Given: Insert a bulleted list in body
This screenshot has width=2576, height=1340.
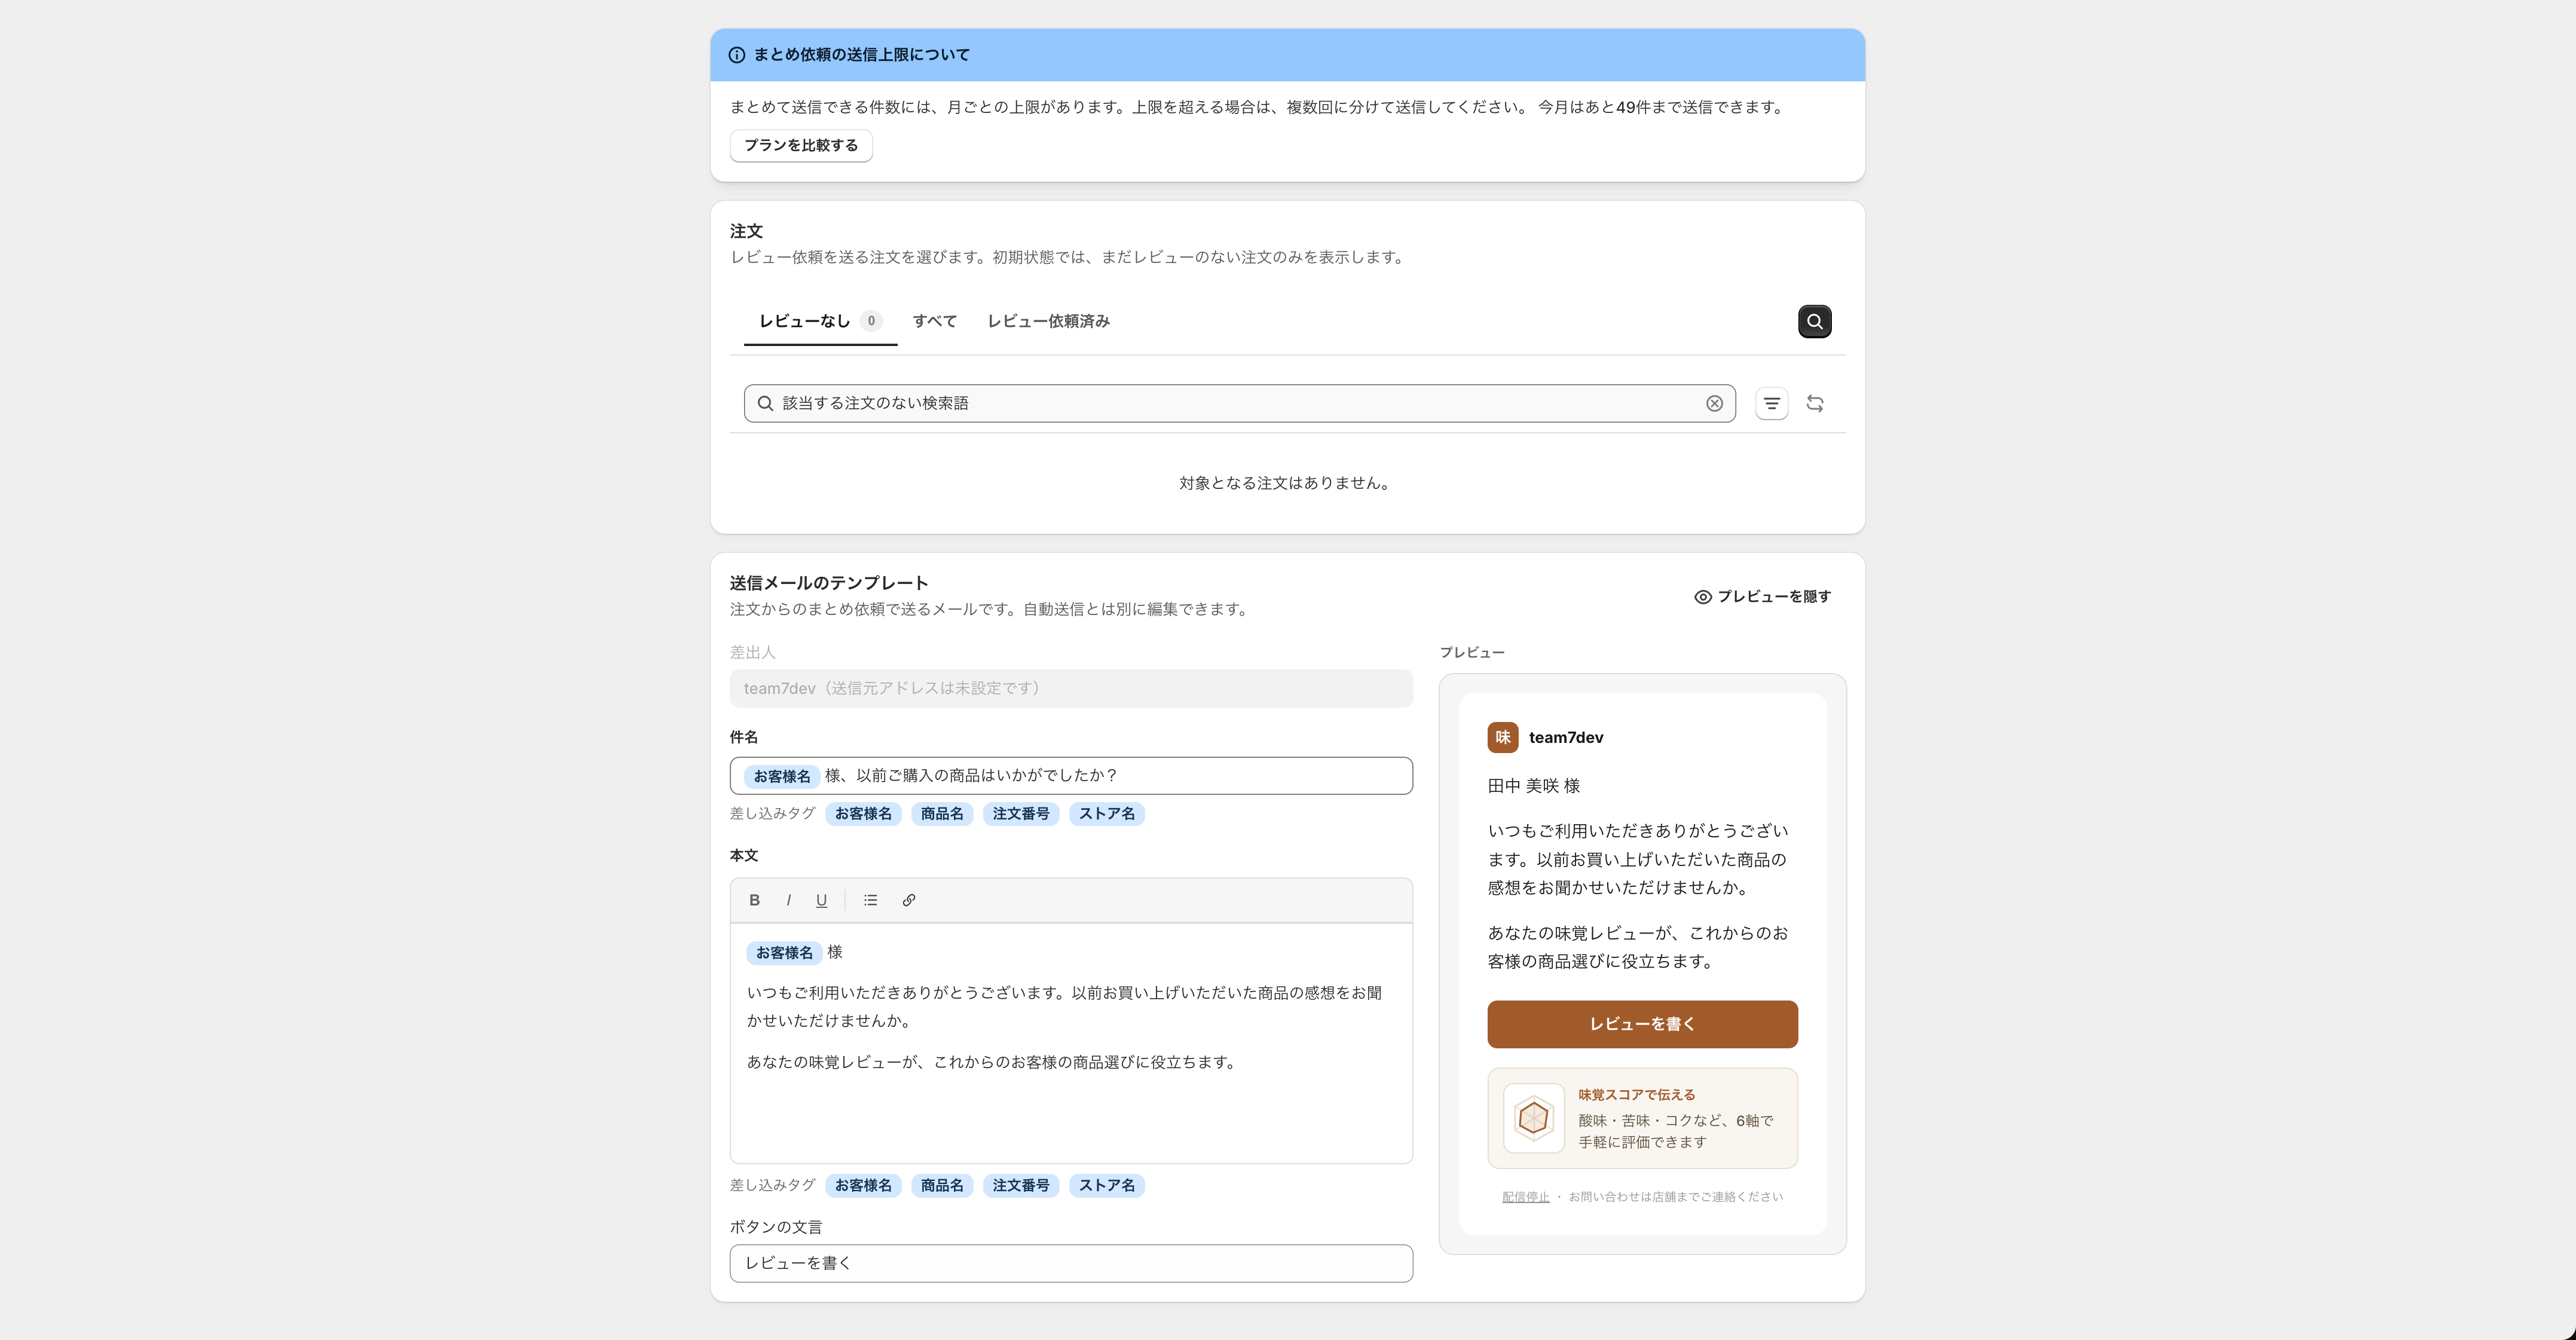Looking at the screenshot, I should 870,900.
